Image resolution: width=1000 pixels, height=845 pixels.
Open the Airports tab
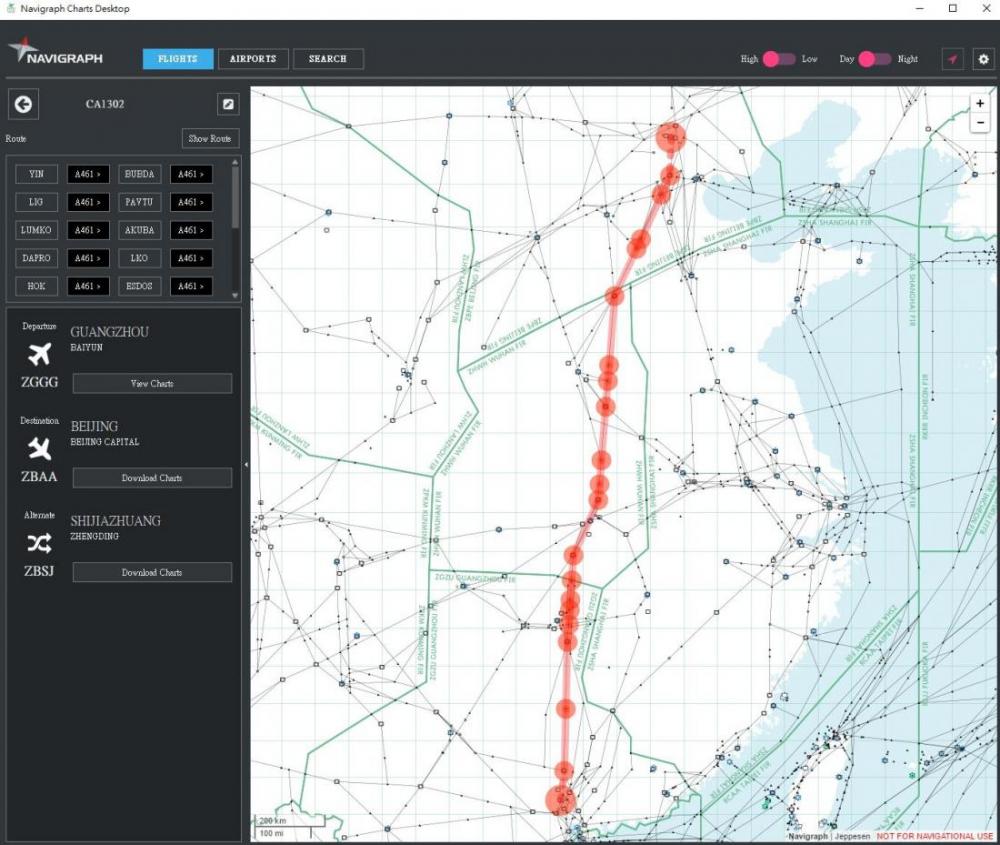click(253, 59)
